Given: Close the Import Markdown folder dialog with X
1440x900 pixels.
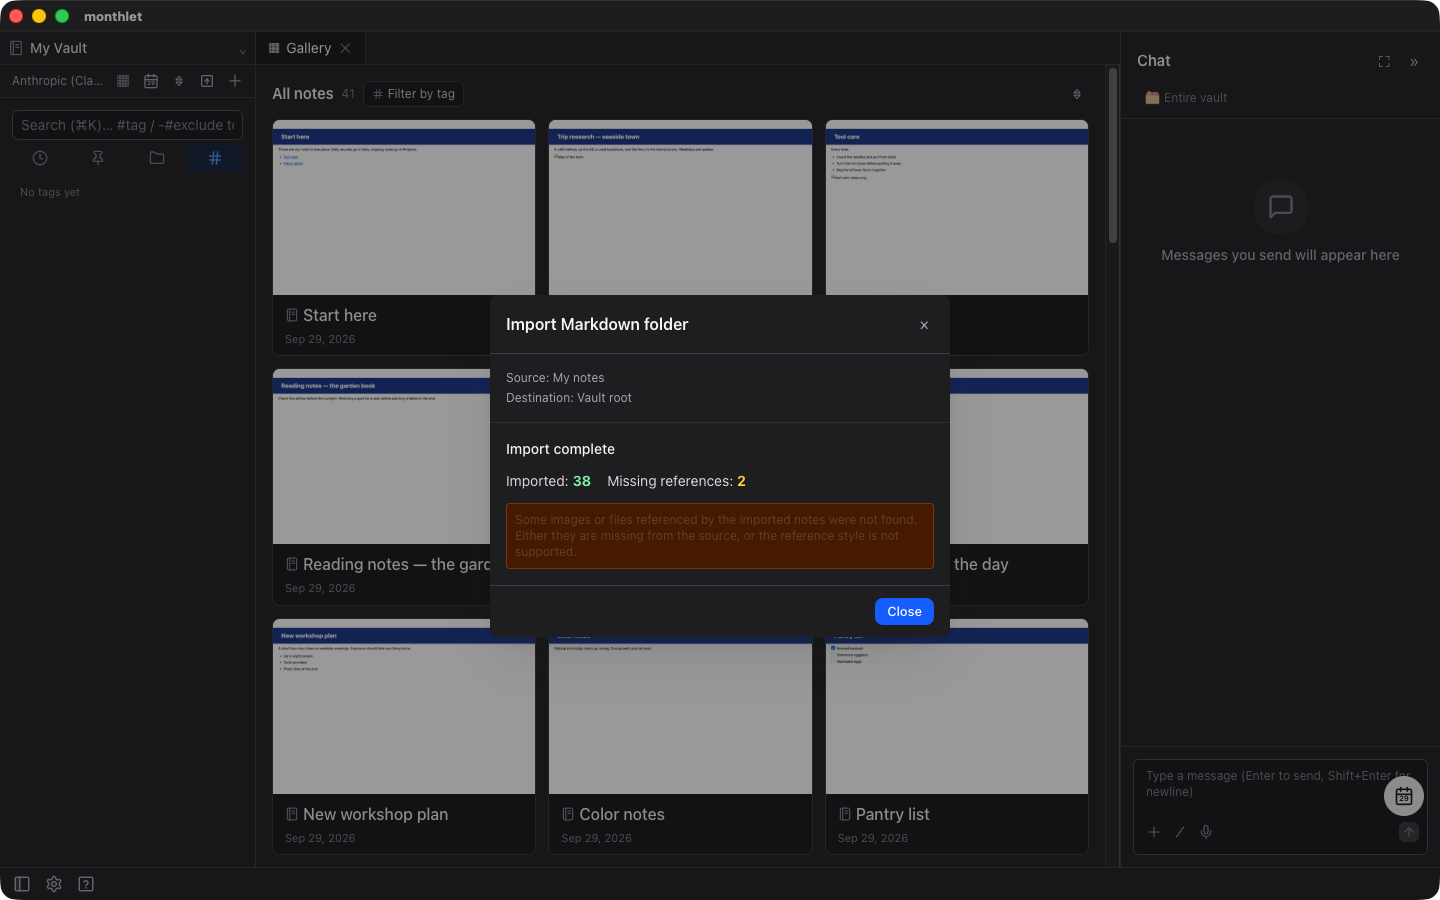Looking at the screenshot, I should (924, 325).
